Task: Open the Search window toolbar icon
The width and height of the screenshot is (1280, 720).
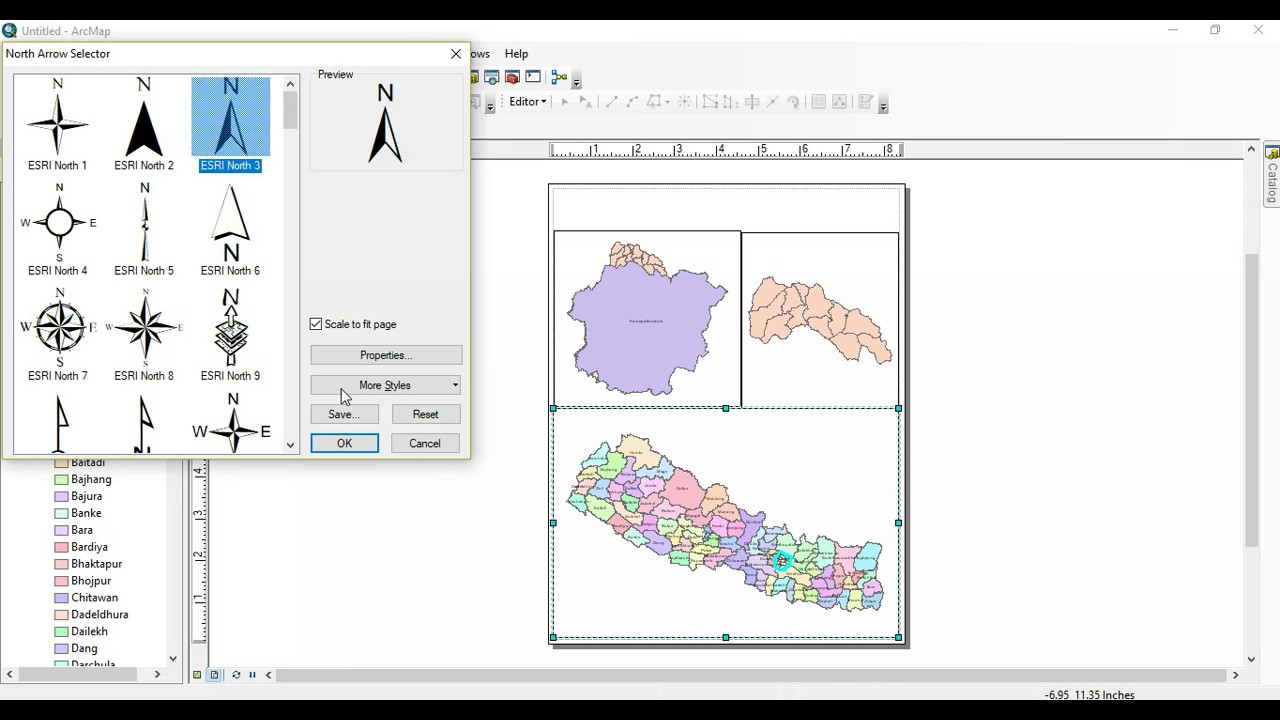Action: tap(491, 77)
